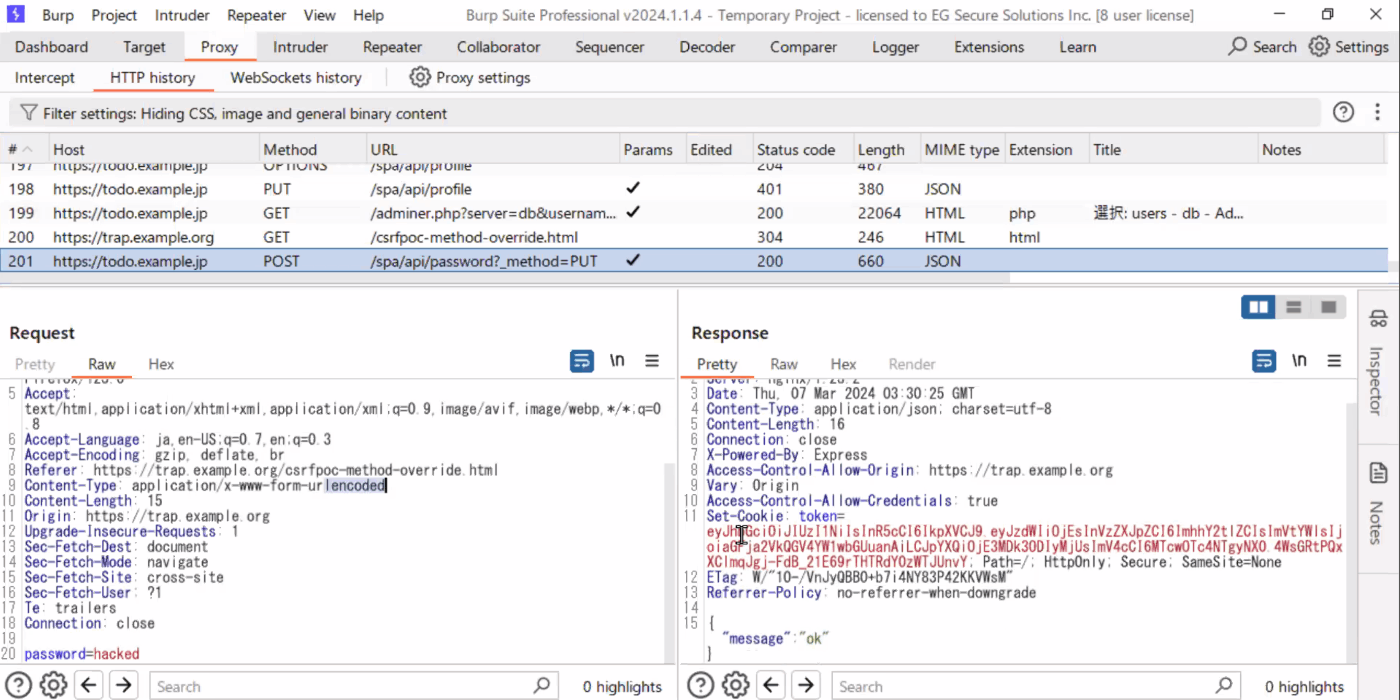This screenshot has height=700, width=1400.
Task: Switch to the Target tab
Action: (x=144, y=47)
